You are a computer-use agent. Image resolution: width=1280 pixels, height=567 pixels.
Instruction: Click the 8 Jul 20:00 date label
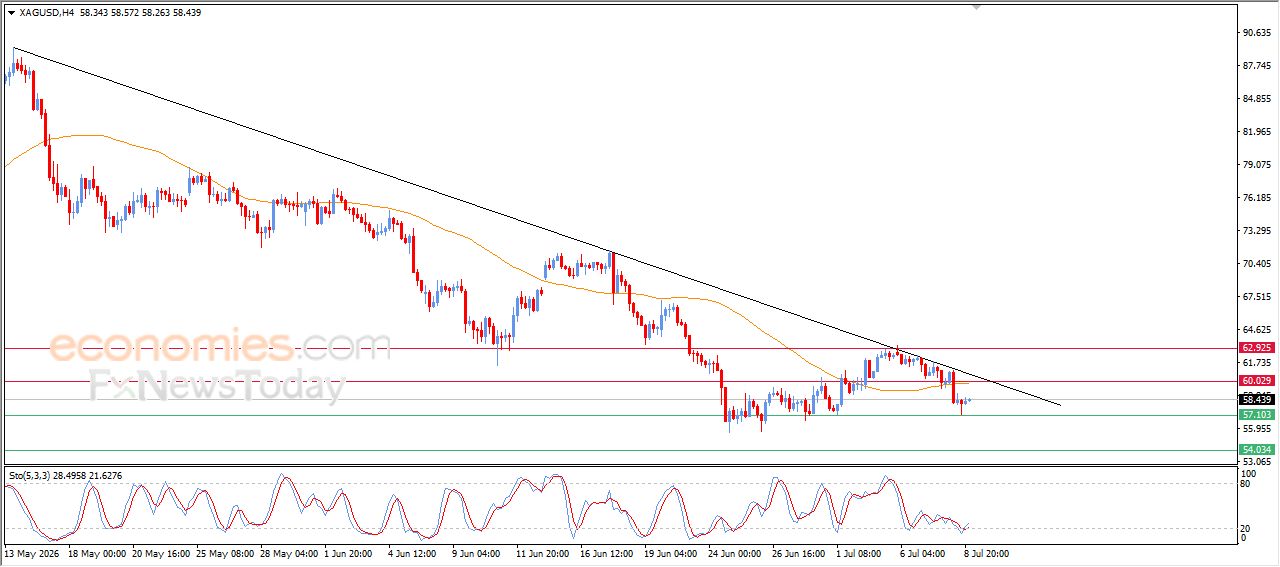[986, 552]
